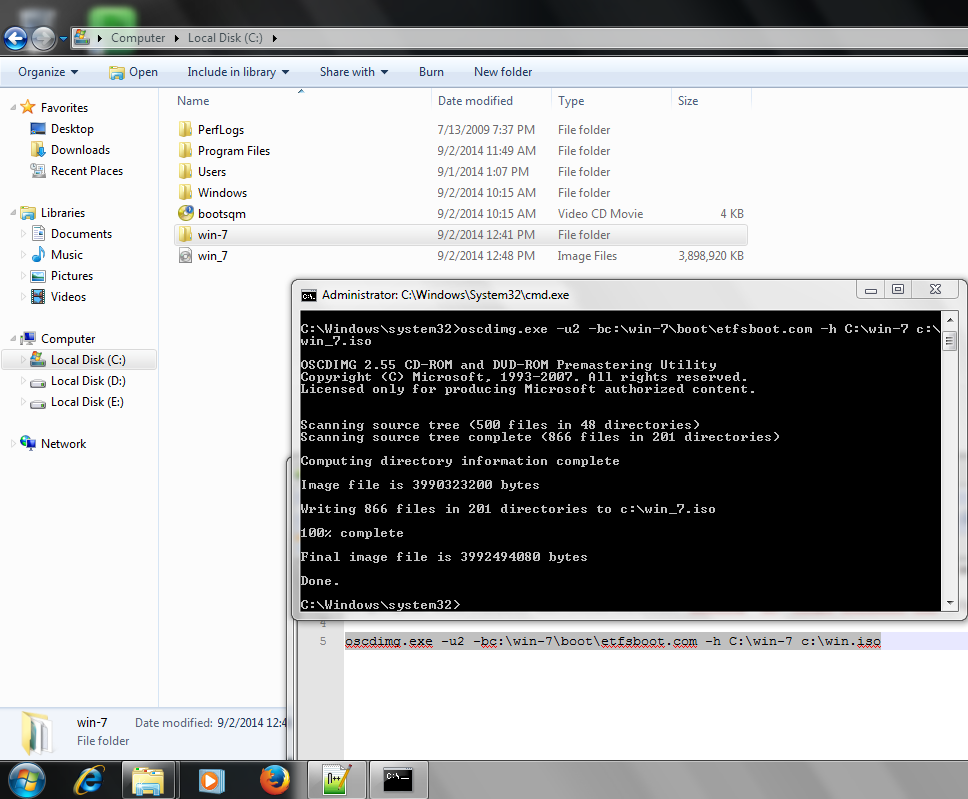Expand Local Disk (D:) in the navigation pane
The height and width of the screenshot is (799, 968).
22,381
